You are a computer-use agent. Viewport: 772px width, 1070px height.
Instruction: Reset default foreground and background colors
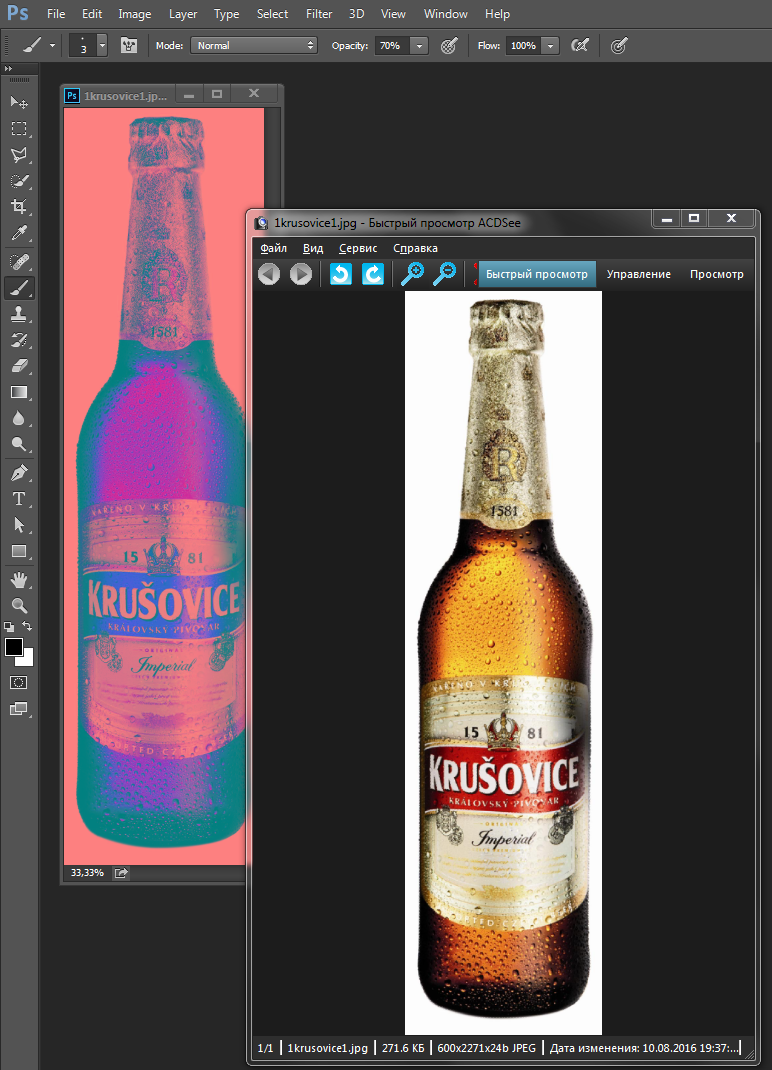tap(9, 626)
